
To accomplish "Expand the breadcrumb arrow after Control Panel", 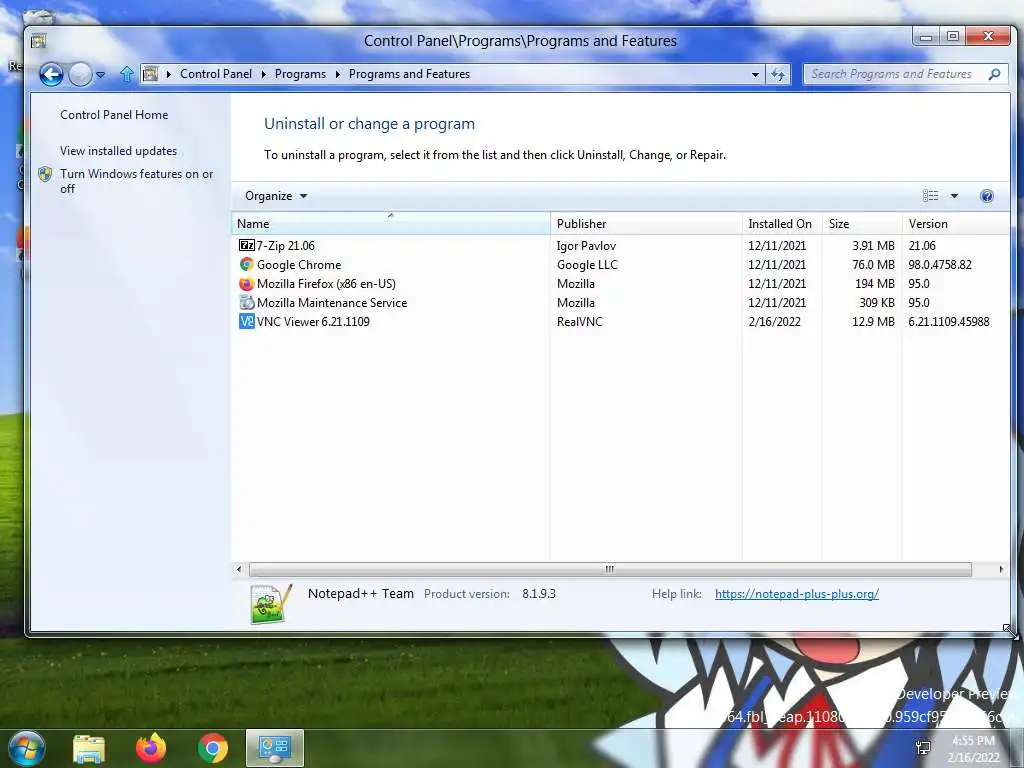I will pyautogui.click(x=264, y=74).
